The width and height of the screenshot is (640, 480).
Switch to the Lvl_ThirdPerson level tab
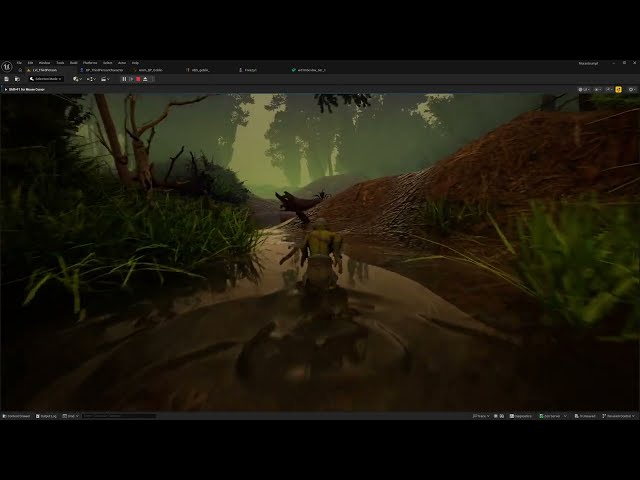(x=45, y=70)
